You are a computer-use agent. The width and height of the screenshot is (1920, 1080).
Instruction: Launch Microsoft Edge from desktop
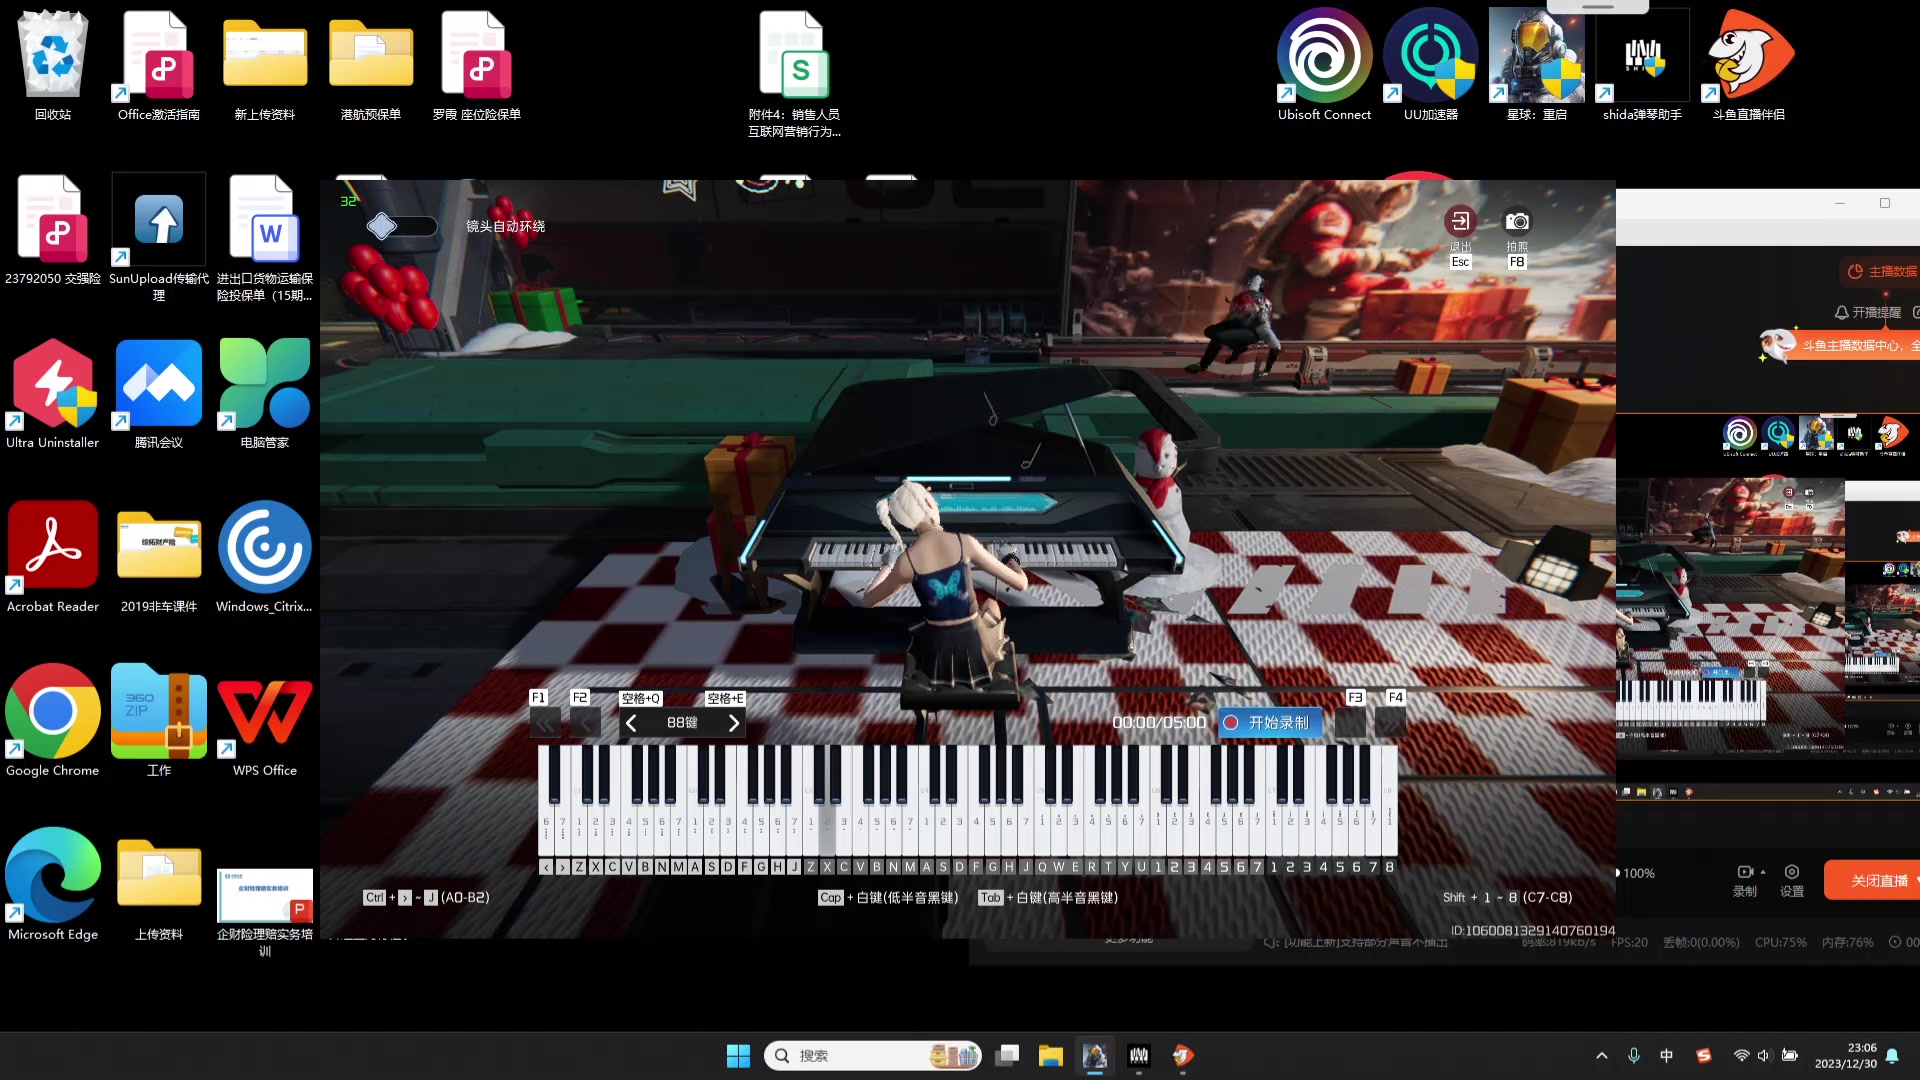[53, 886]
